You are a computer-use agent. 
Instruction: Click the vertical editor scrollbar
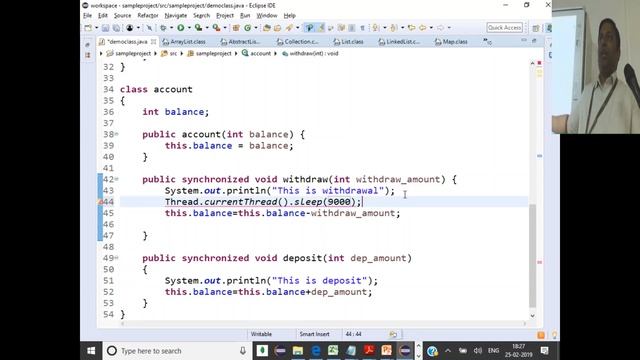[532, 255]
